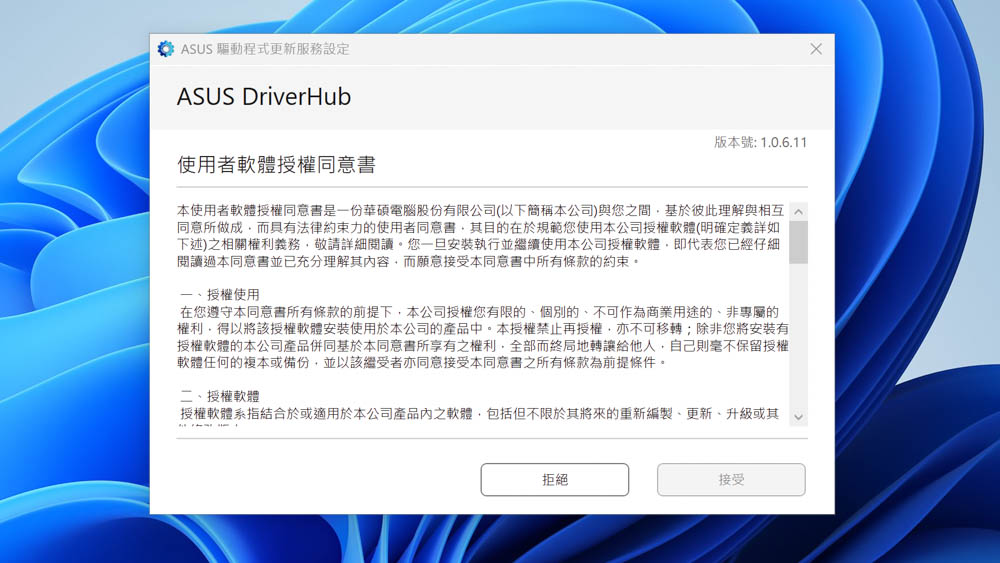This screenshot has height=563, width=1000.
Task: Click the 二、授權軟體 section title
Action: [x=220, y=397]
